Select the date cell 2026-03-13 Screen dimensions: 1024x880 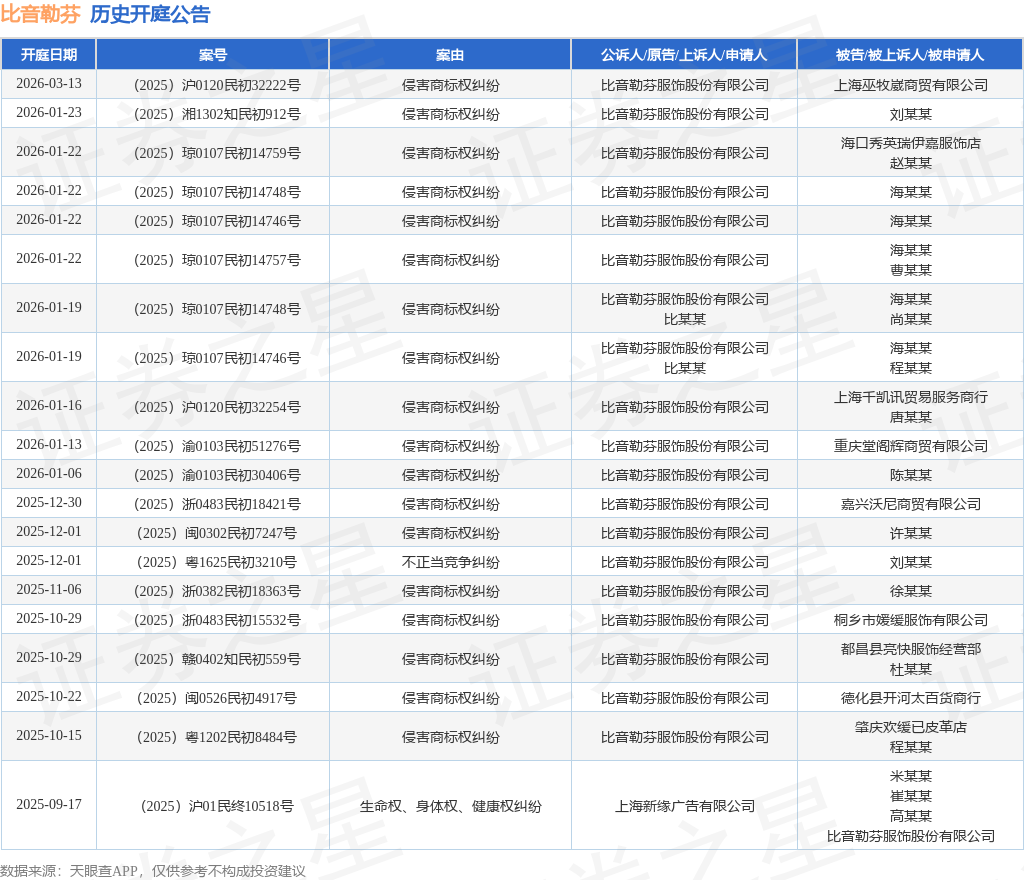(49, 84)
